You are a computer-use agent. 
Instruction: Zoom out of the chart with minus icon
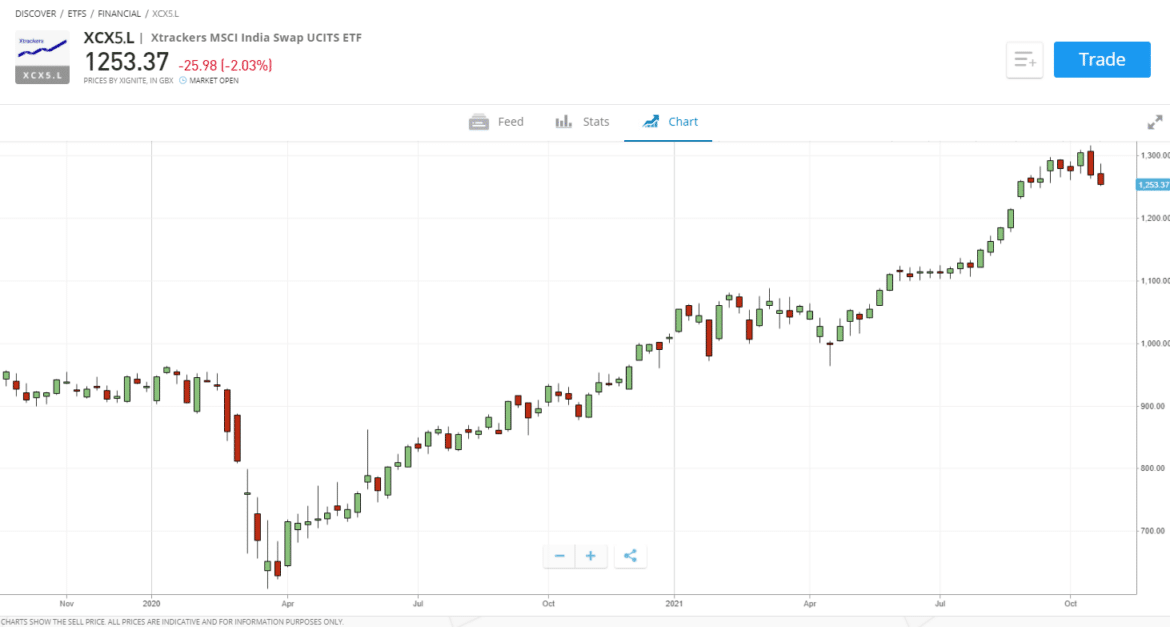point(559,556)
